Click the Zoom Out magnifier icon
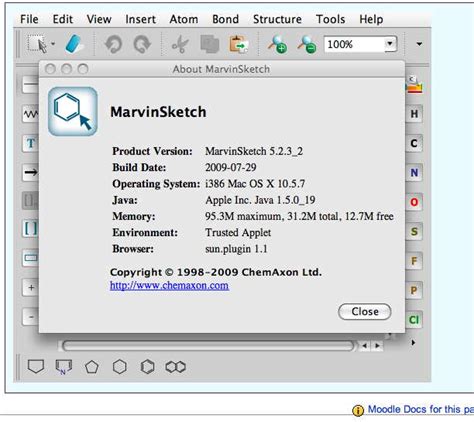Image resolution: width=474 pixels, height=422 pixels. 307,44
